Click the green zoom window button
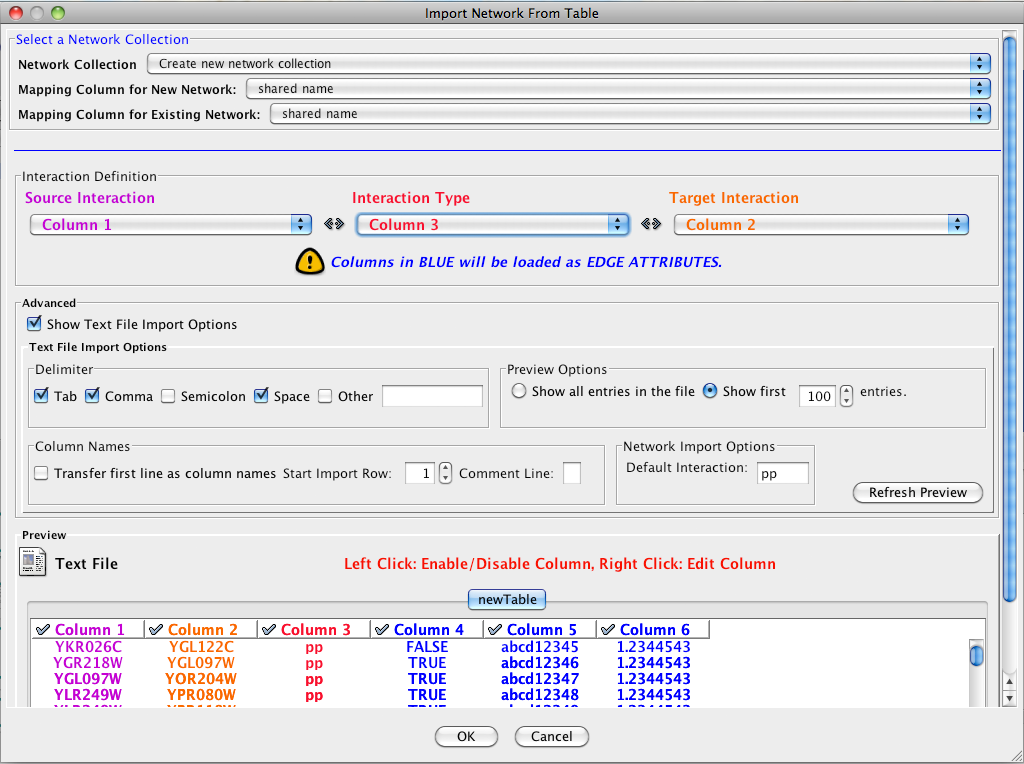 58,12
